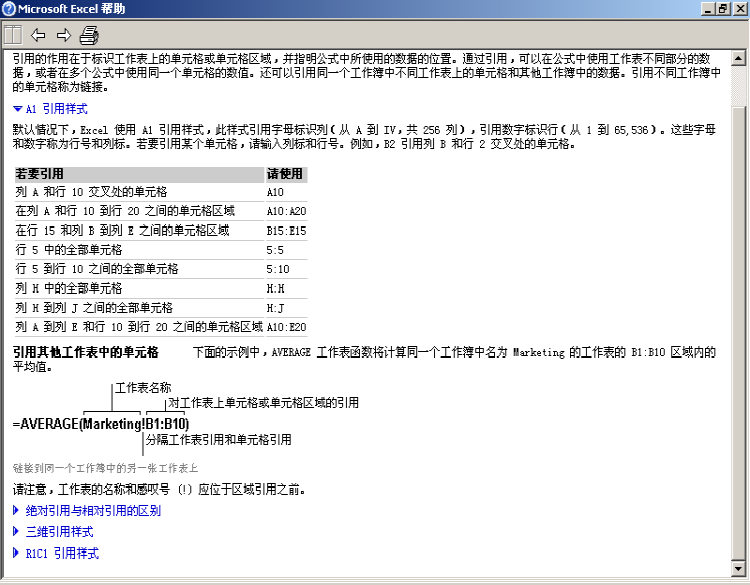The width and height of the screenshot is (750, 585).
Task: Click the label 工作表名称 in diagram
Action: click(143, 388)
